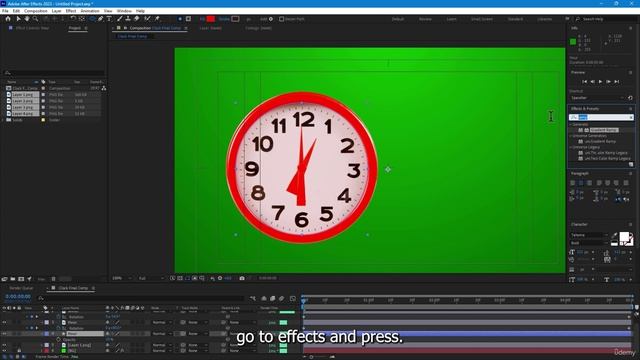640x360 pixels.
Task: Step to next frame in Preview panel
Action: coord(609,82)
